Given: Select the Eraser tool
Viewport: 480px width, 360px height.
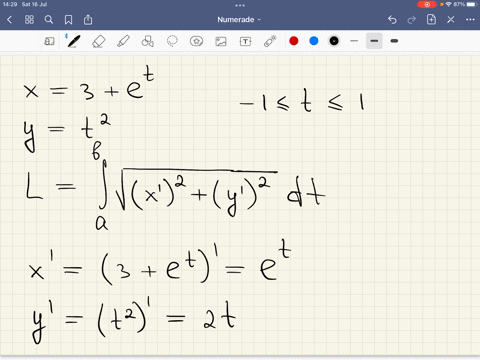Looking at the screenshot, I should click(x=98, y=41).
